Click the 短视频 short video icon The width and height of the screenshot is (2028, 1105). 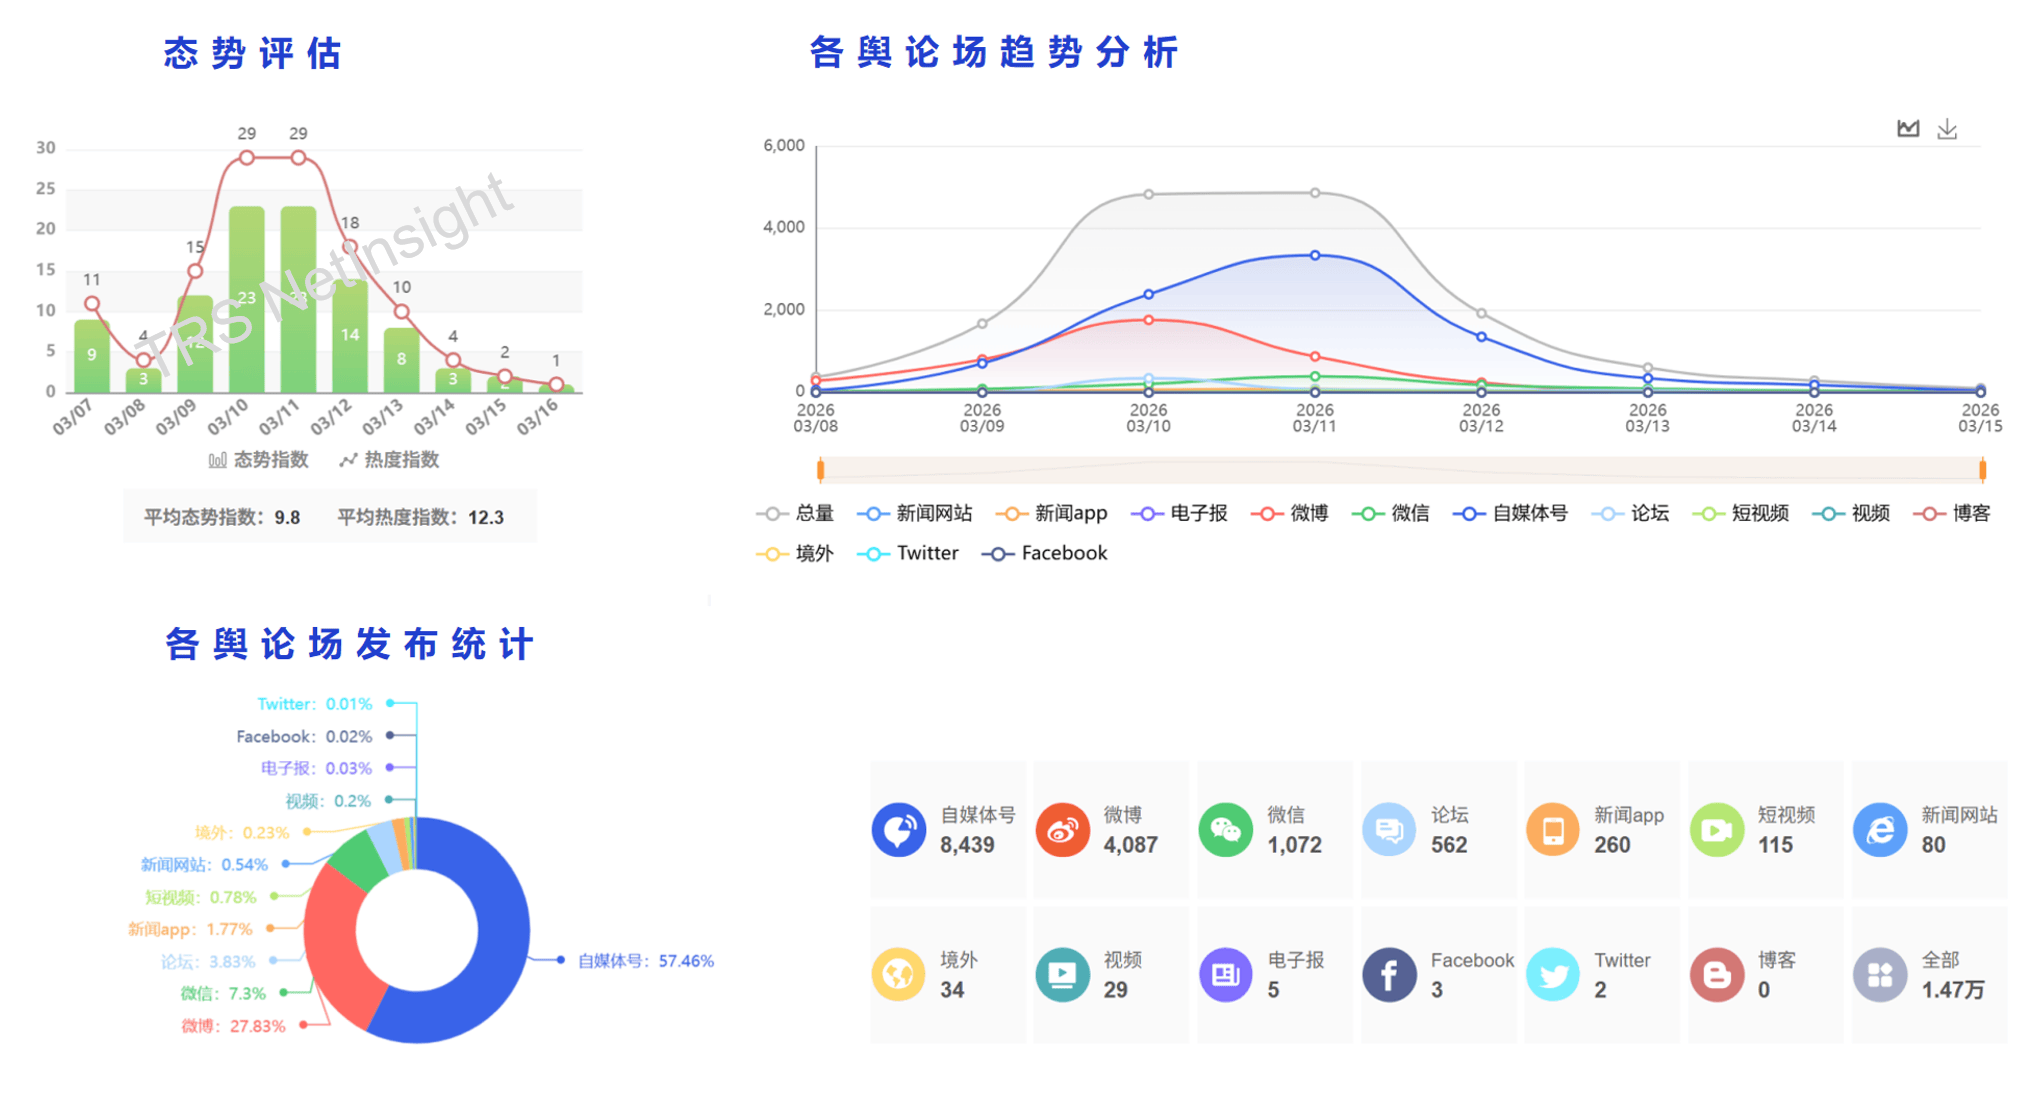[1716, 830]
